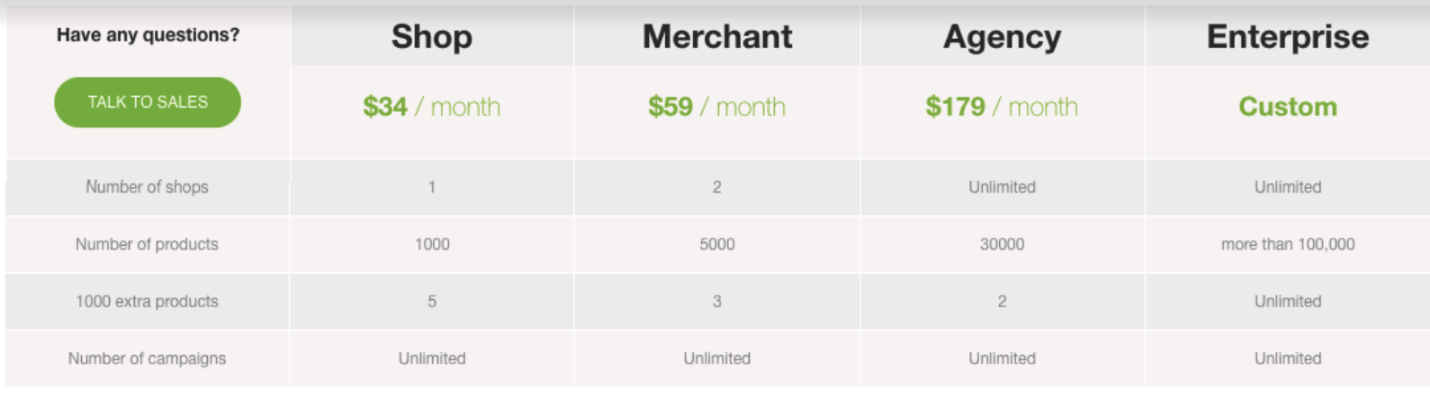Select the Merchant plan heading

click(717, 37)
